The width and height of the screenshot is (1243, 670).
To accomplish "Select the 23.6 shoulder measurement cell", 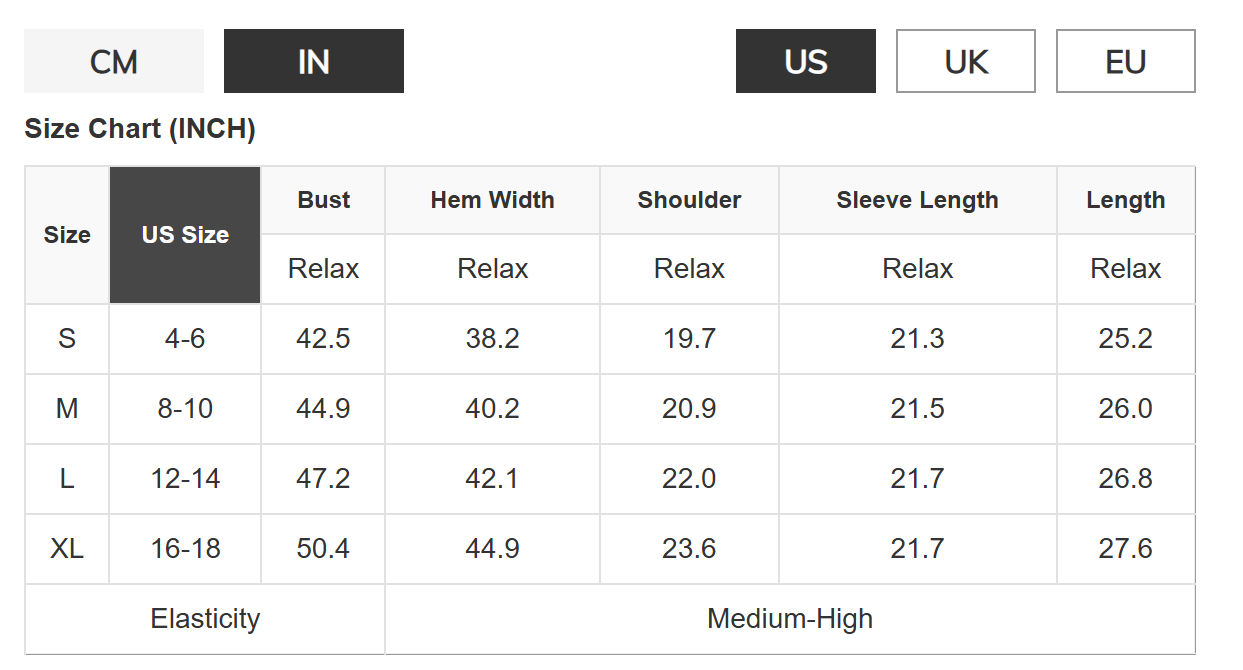I will (x=689, y=549).
